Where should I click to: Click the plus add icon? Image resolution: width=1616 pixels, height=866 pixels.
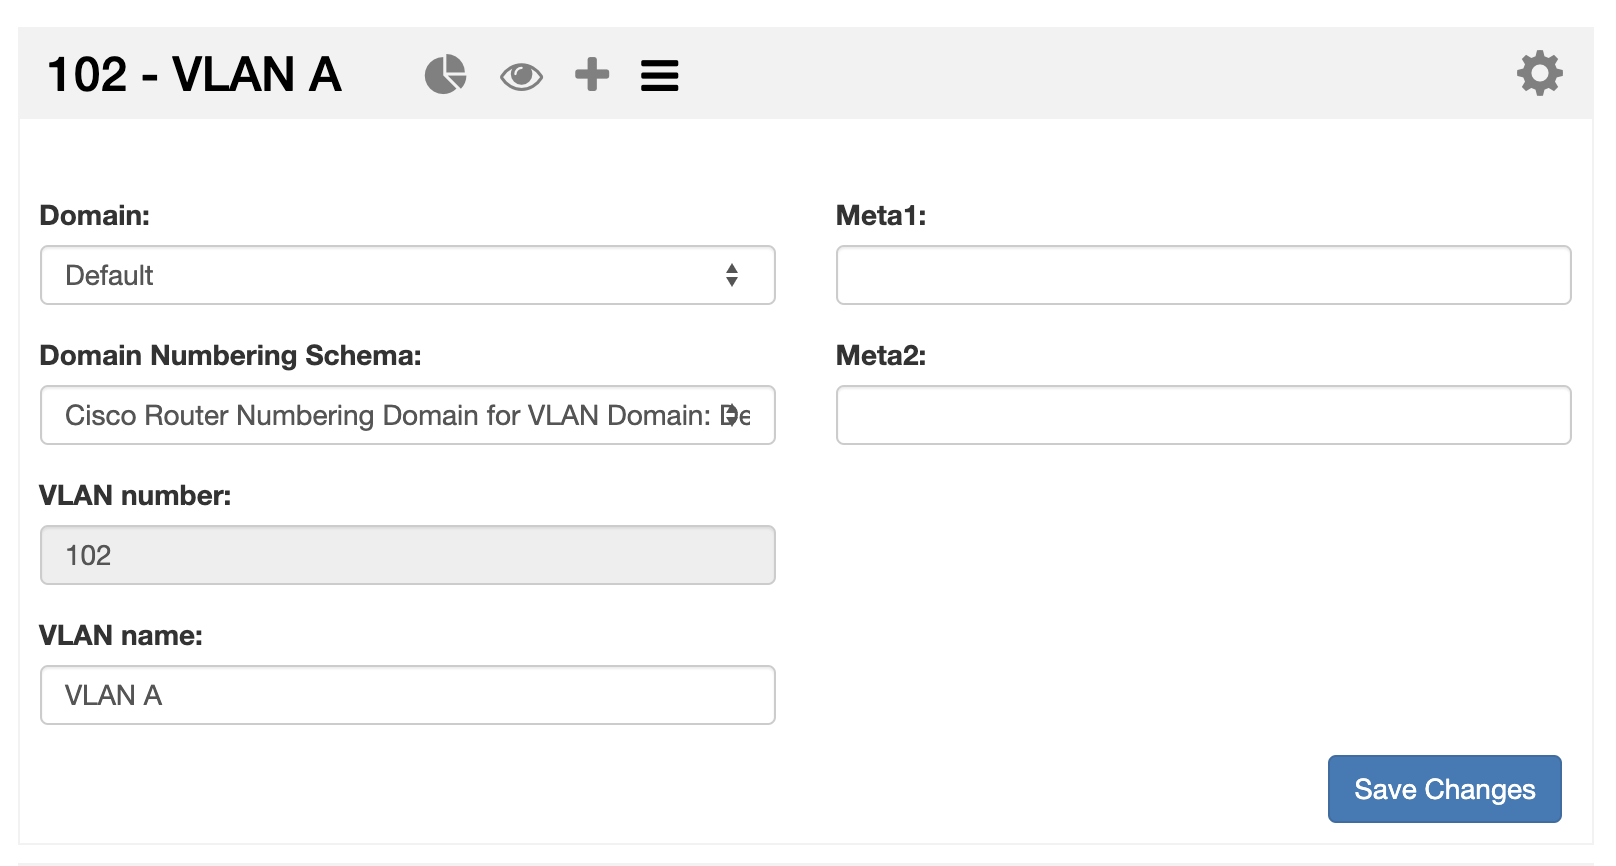(592, 75)
